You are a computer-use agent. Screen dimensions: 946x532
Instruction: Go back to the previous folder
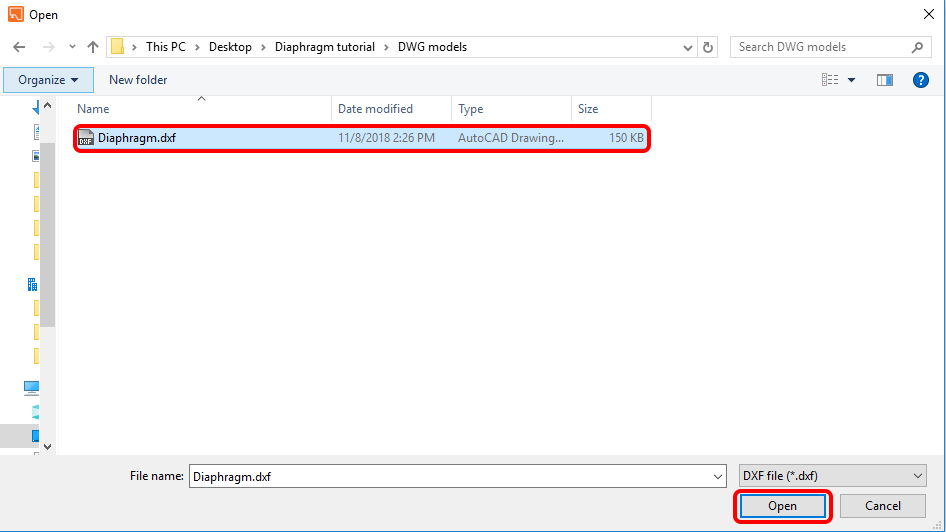[x=19, y=47]
